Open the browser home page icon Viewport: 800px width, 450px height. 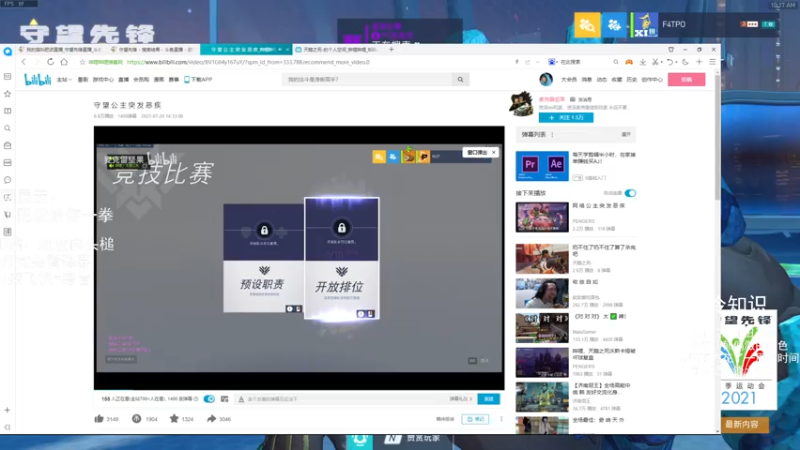pos(64,62)
